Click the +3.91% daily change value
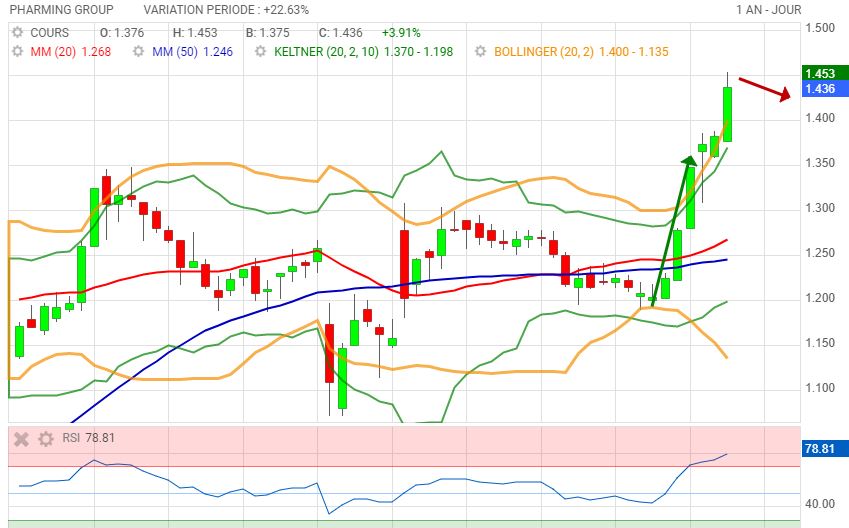The image size is (849, 528). [401, 32]
